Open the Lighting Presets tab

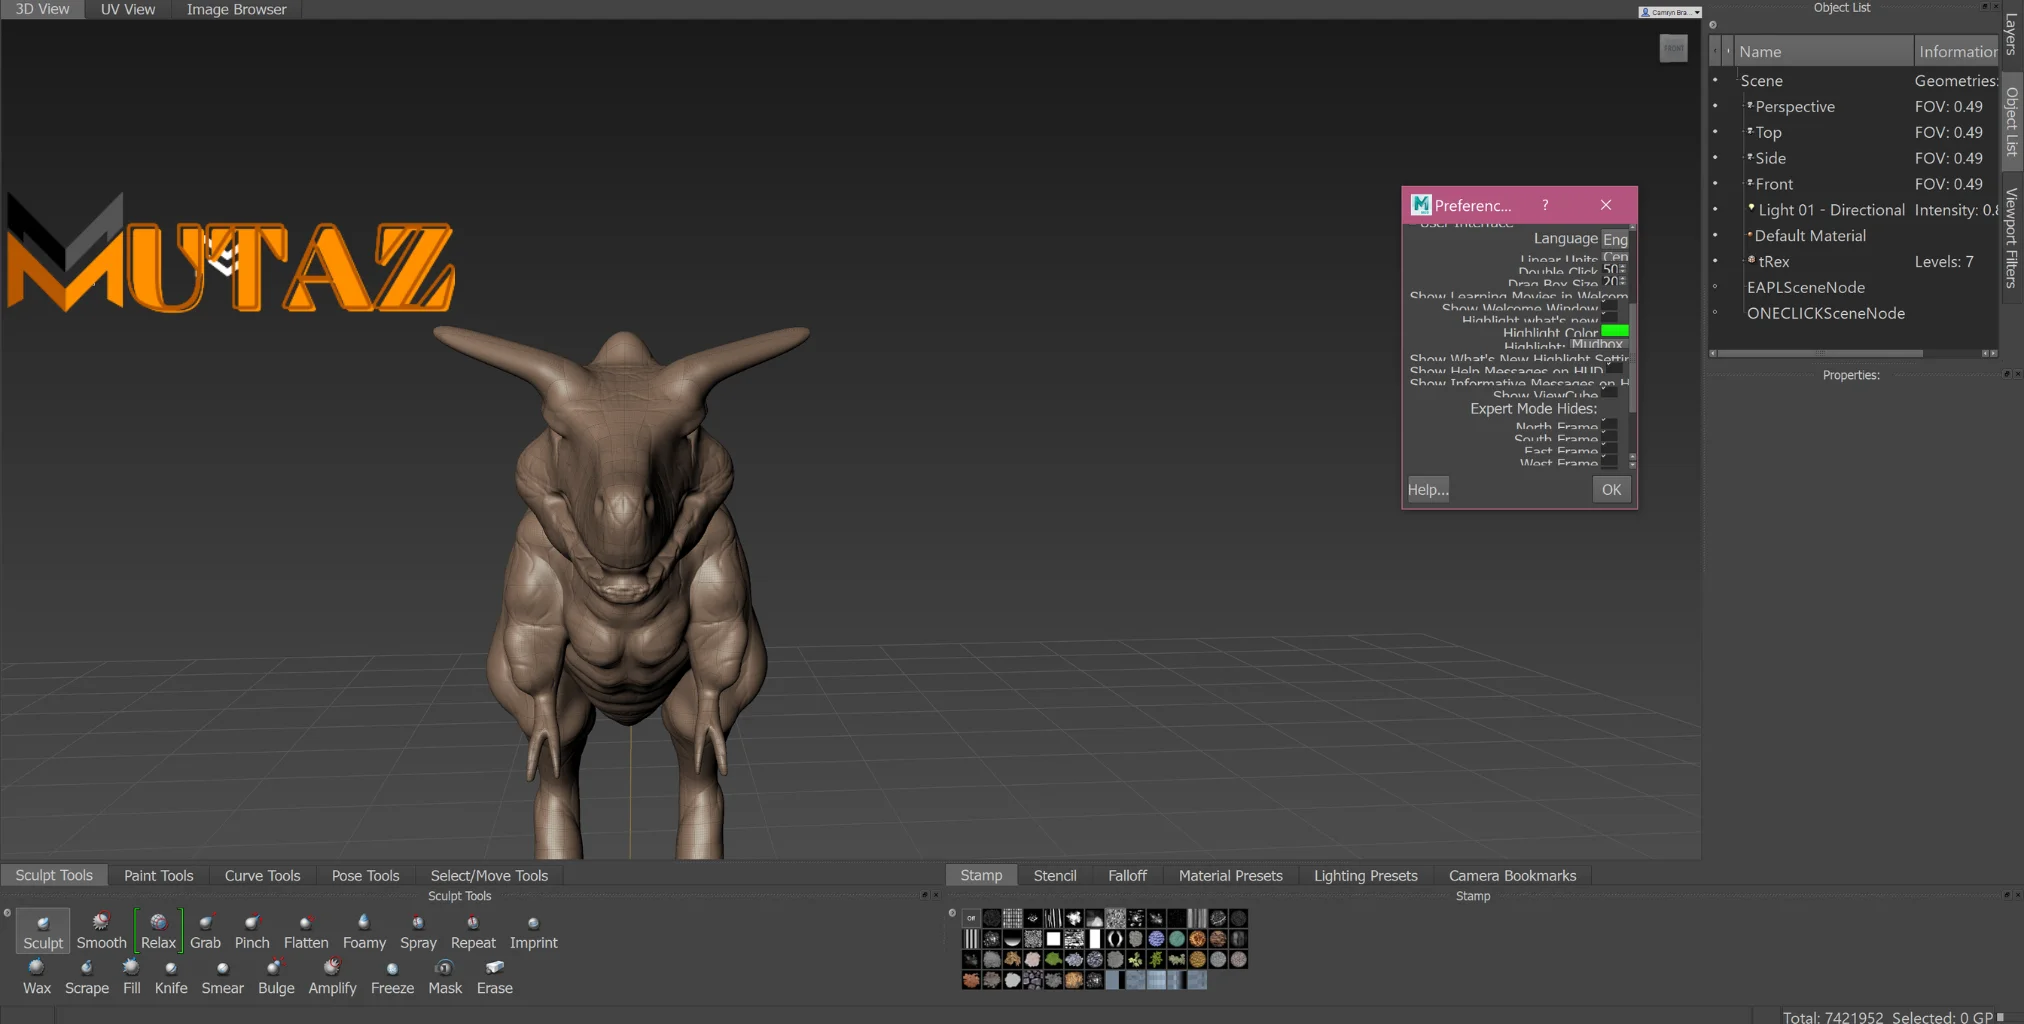click(1365, 875)
